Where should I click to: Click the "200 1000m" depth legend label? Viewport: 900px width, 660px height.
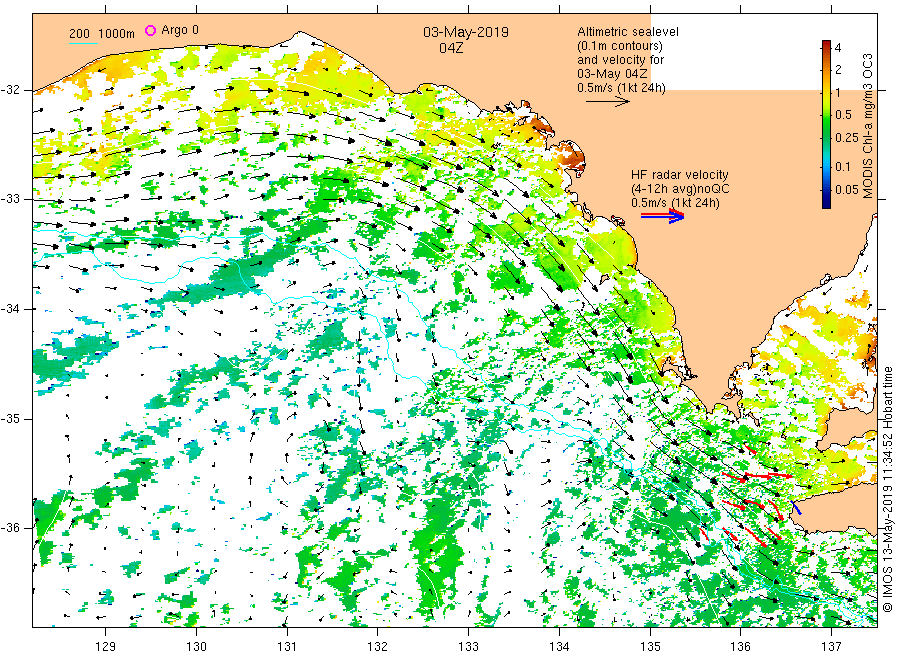(102, 33)
